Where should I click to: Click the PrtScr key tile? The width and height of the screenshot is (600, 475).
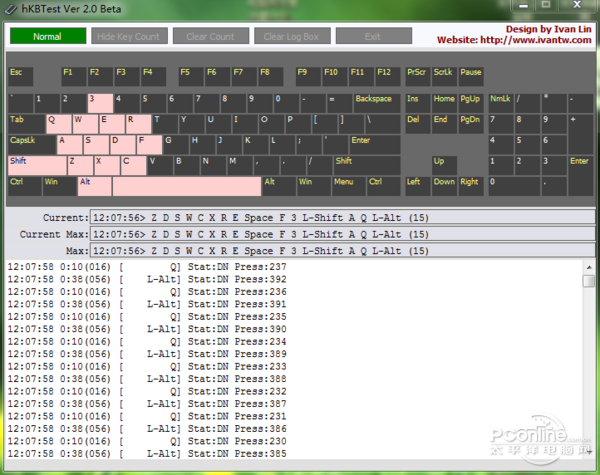(x=417, y=76)
